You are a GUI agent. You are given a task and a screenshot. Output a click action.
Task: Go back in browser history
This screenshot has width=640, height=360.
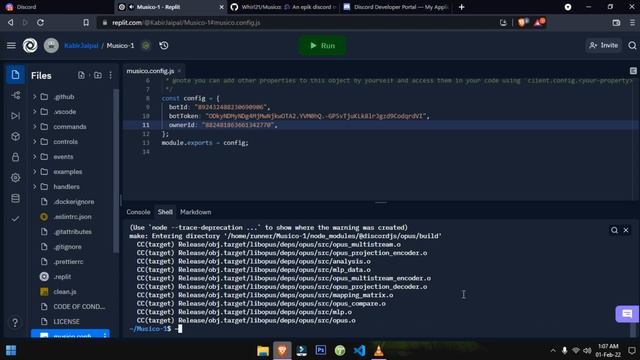coord(11,22)
